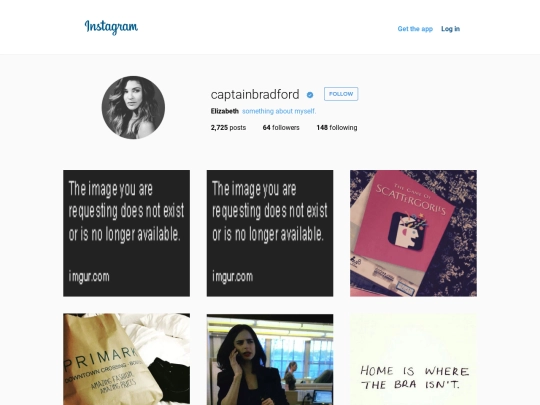This screenshot has height=405, width=540.
Task: Click the blue verified badge icon
Action: pyautogui.click(x=310, y=95)
